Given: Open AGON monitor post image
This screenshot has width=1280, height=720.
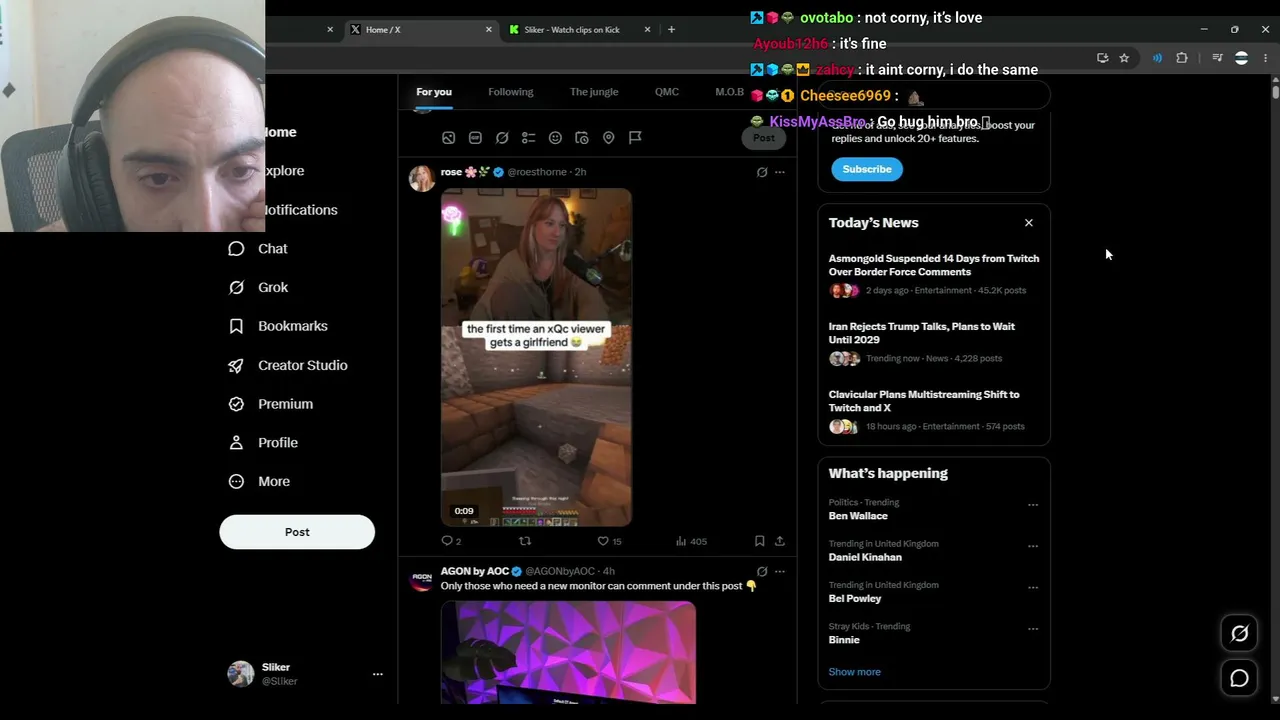Looking at the screenshot, I should pos(568,652).
